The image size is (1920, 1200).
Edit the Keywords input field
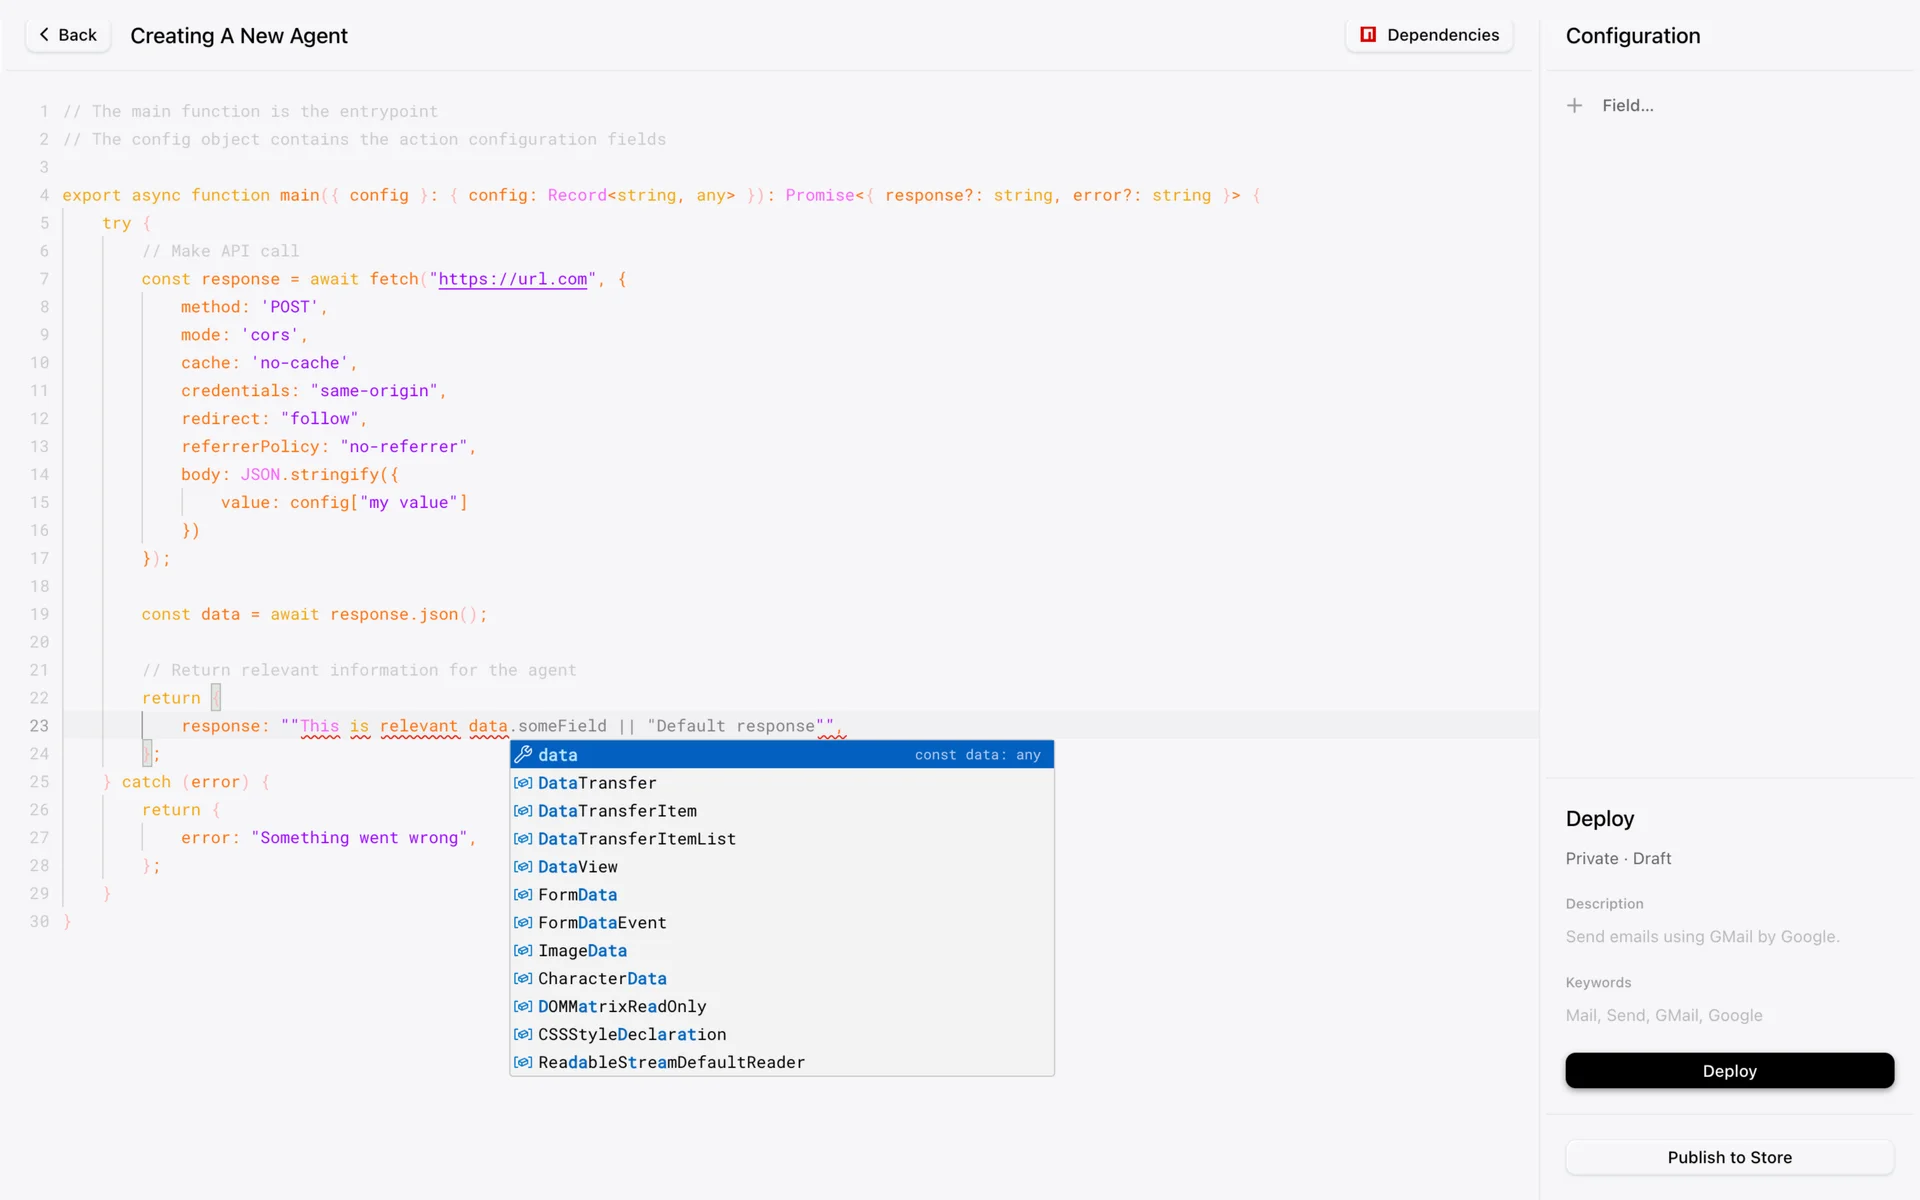point(1664,1016)
